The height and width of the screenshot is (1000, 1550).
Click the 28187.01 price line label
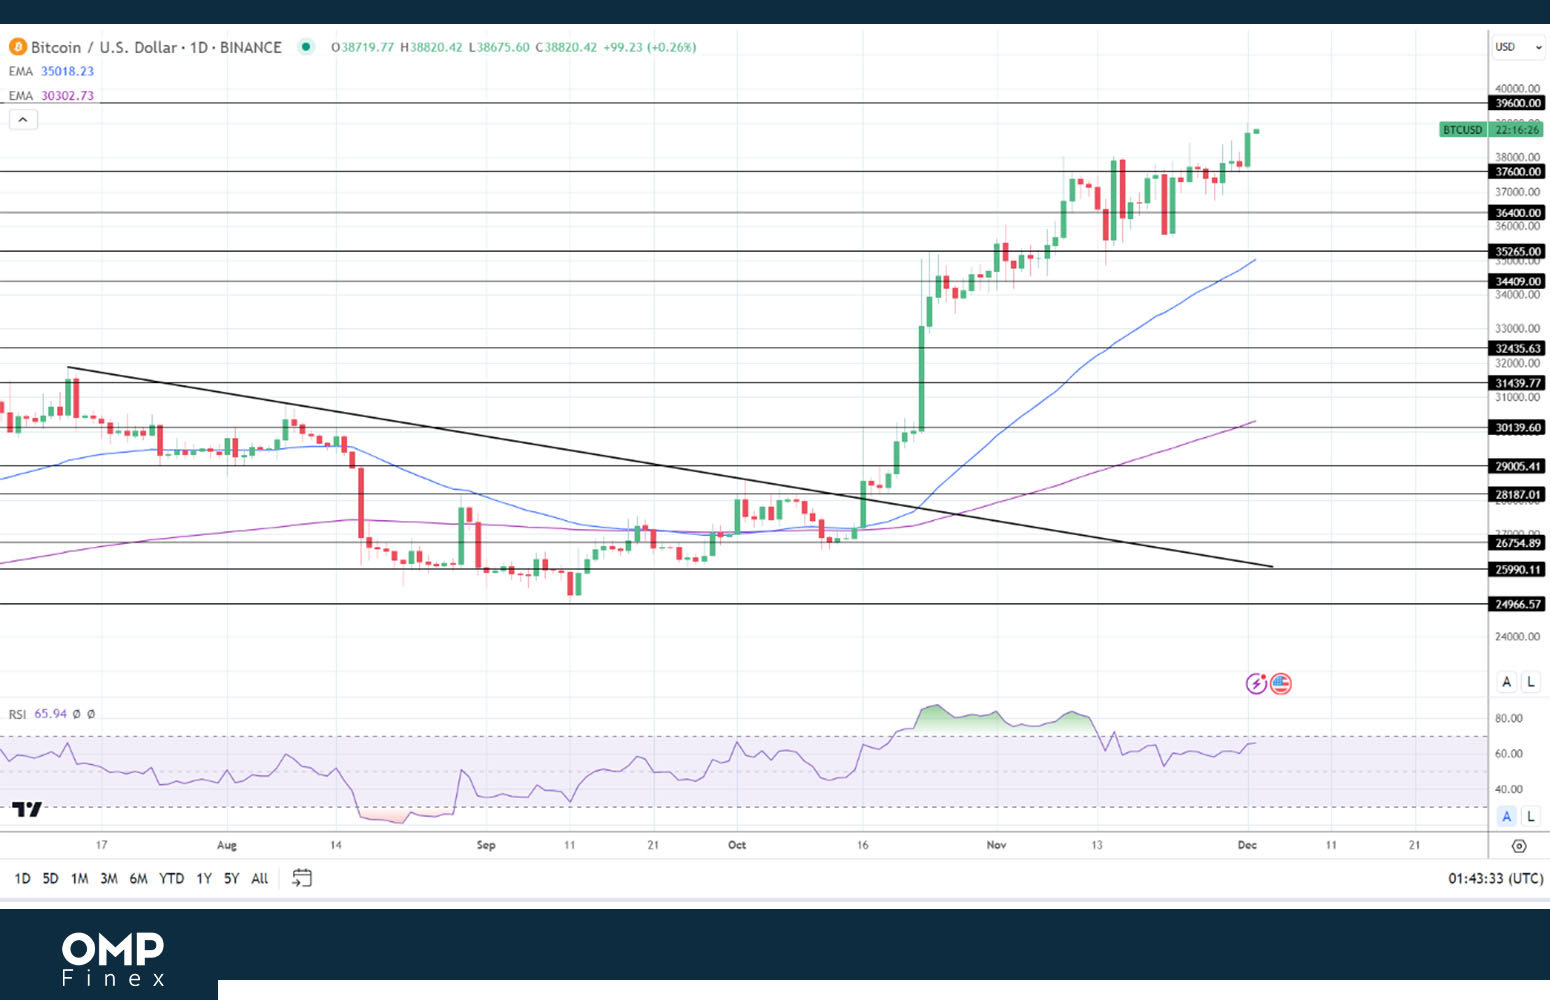(x=1518, y=495)
